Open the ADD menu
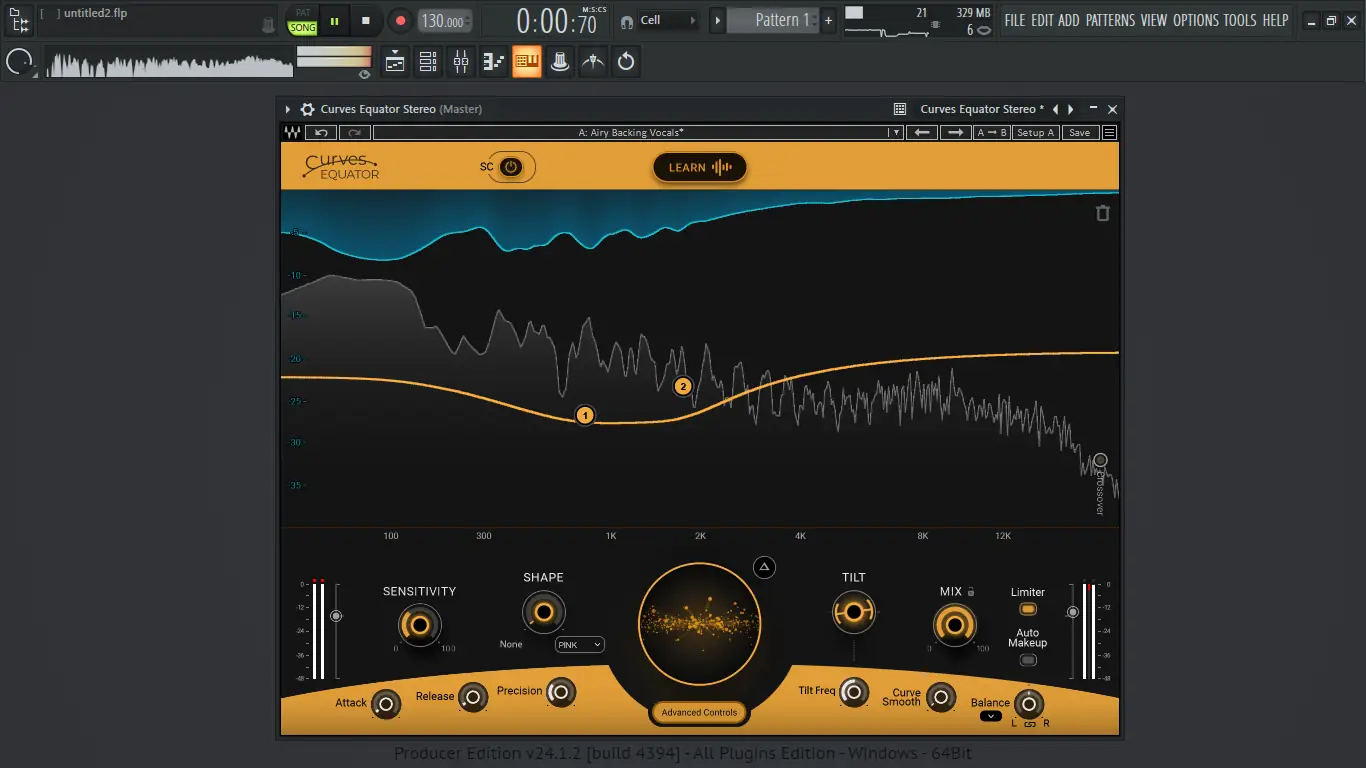Screen dimensions: 1366x768 (1069, 20)
